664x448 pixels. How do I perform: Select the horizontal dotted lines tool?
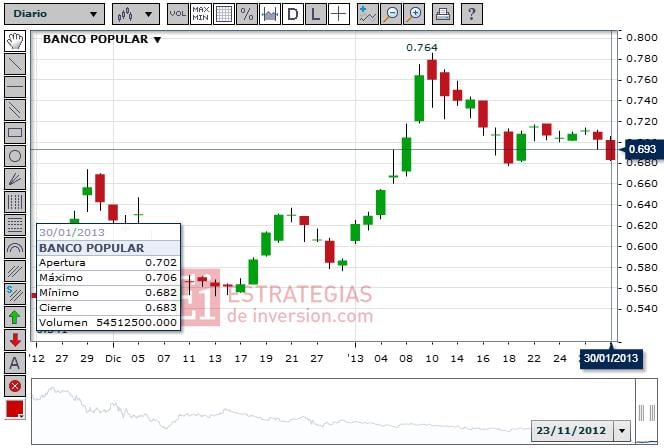point(15,224)
